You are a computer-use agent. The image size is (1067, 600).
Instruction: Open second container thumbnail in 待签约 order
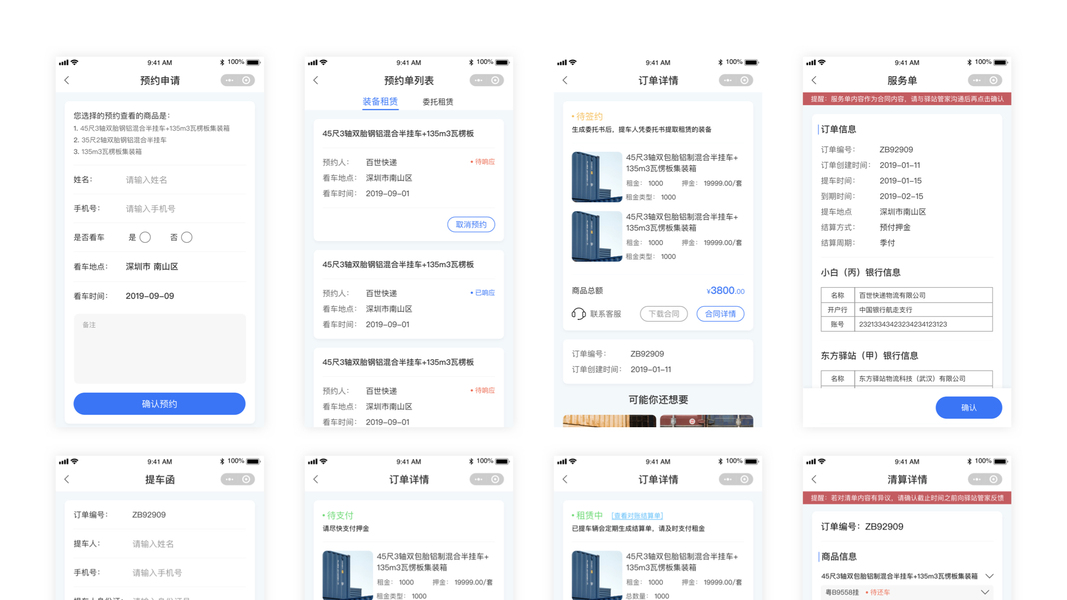(x=596, y=236)
